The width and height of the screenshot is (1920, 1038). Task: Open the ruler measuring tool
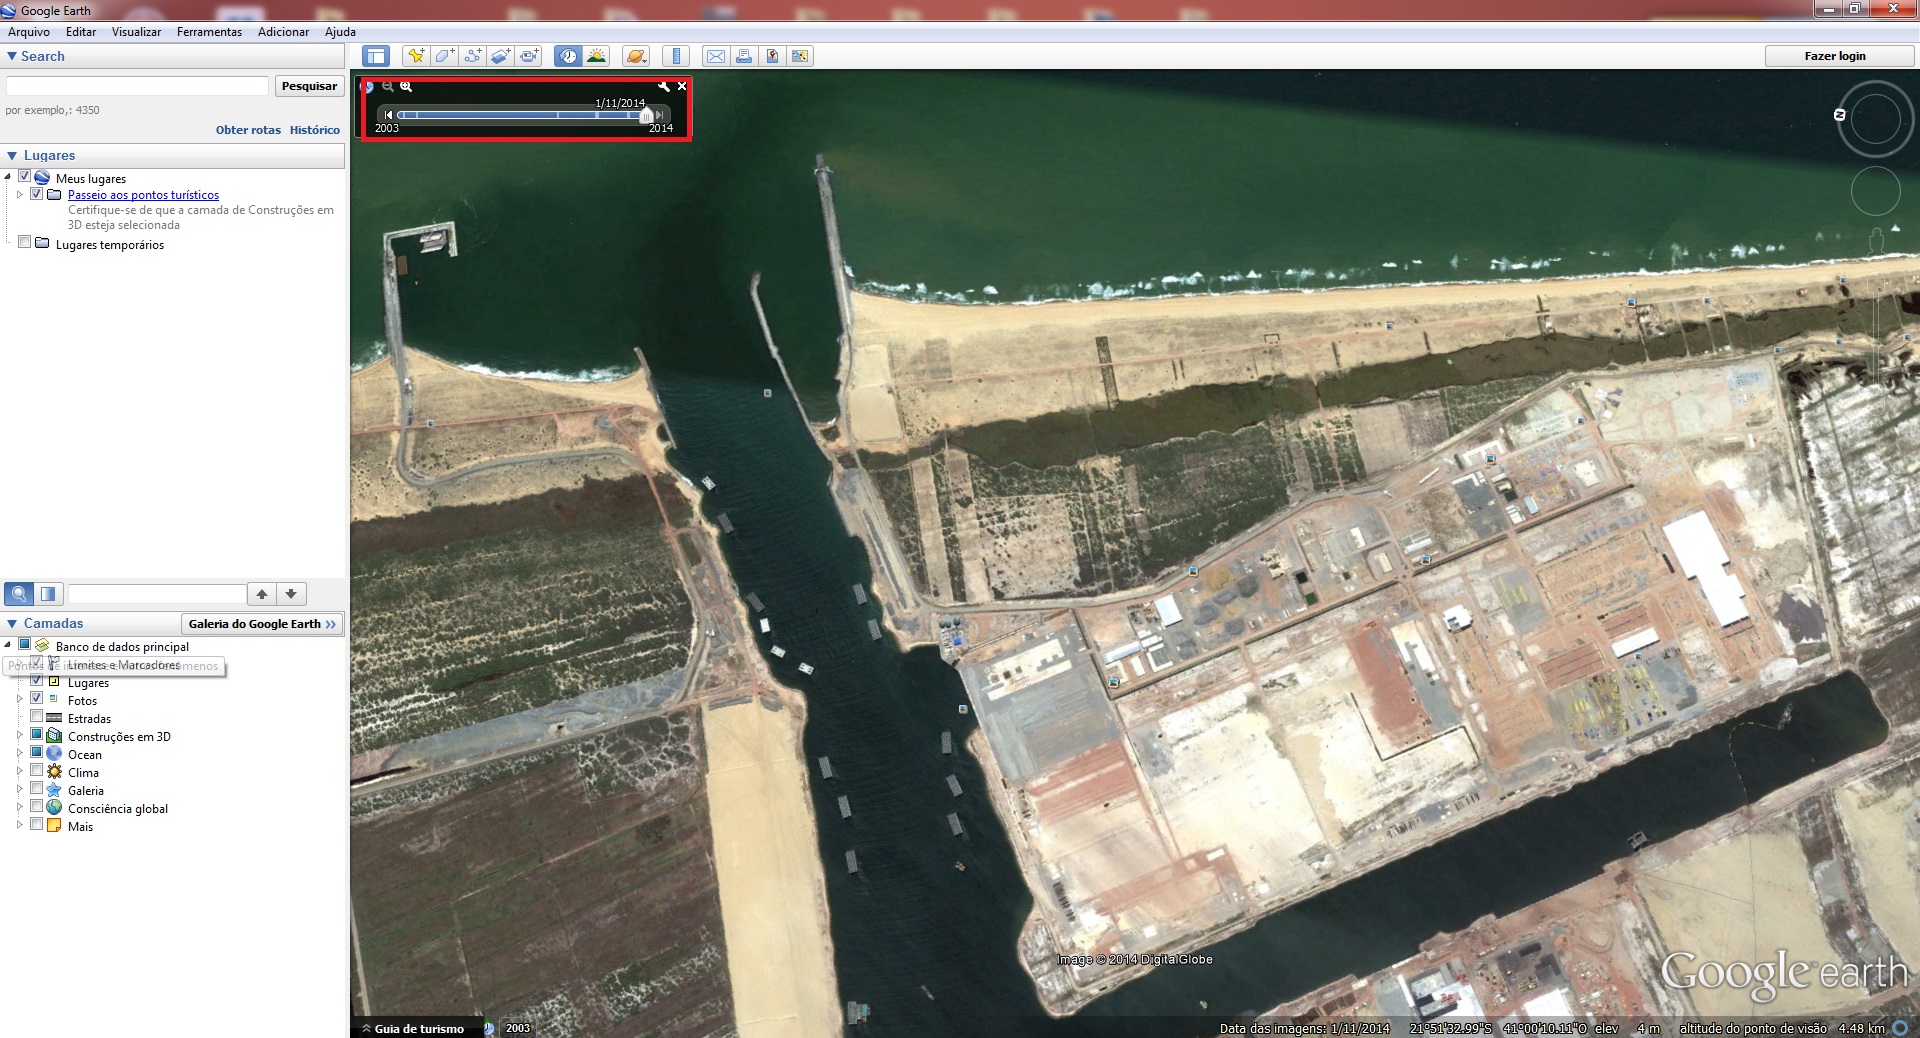677,56
